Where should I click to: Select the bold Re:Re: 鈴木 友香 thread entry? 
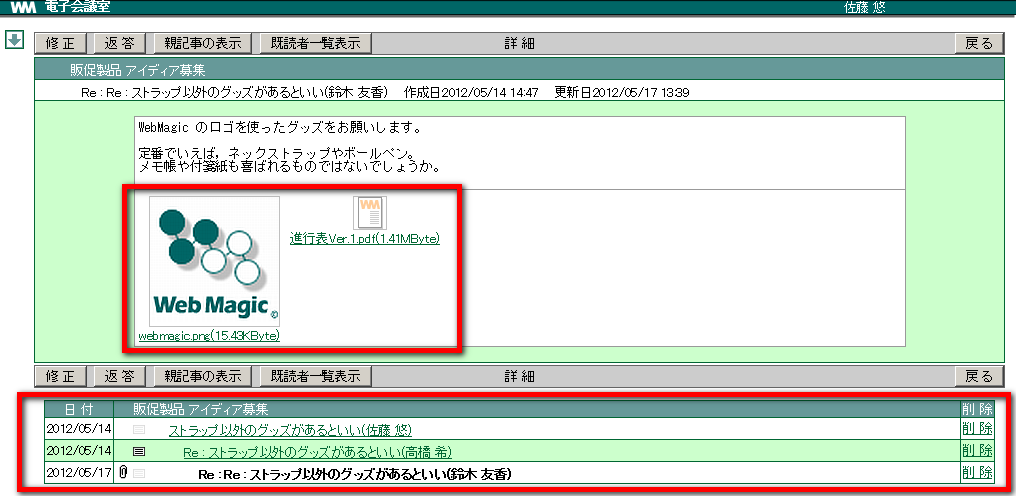coord(355,474)
